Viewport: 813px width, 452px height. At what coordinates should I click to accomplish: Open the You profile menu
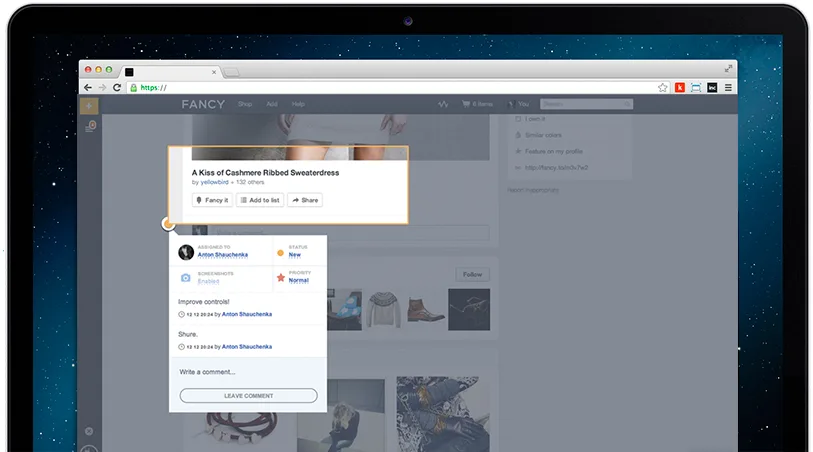pyautogui.click(x=518, y=104)
